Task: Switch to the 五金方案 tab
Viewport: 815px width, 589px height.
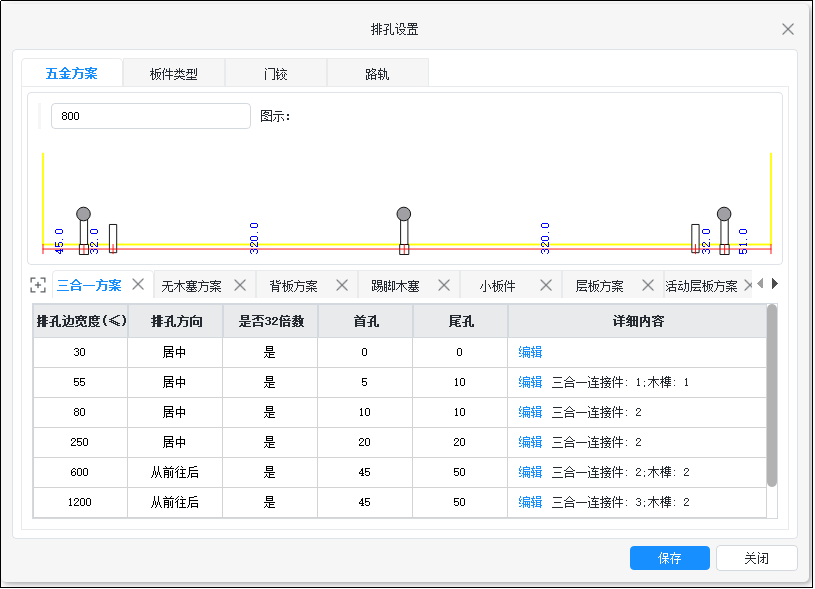Action: (72, 73)
